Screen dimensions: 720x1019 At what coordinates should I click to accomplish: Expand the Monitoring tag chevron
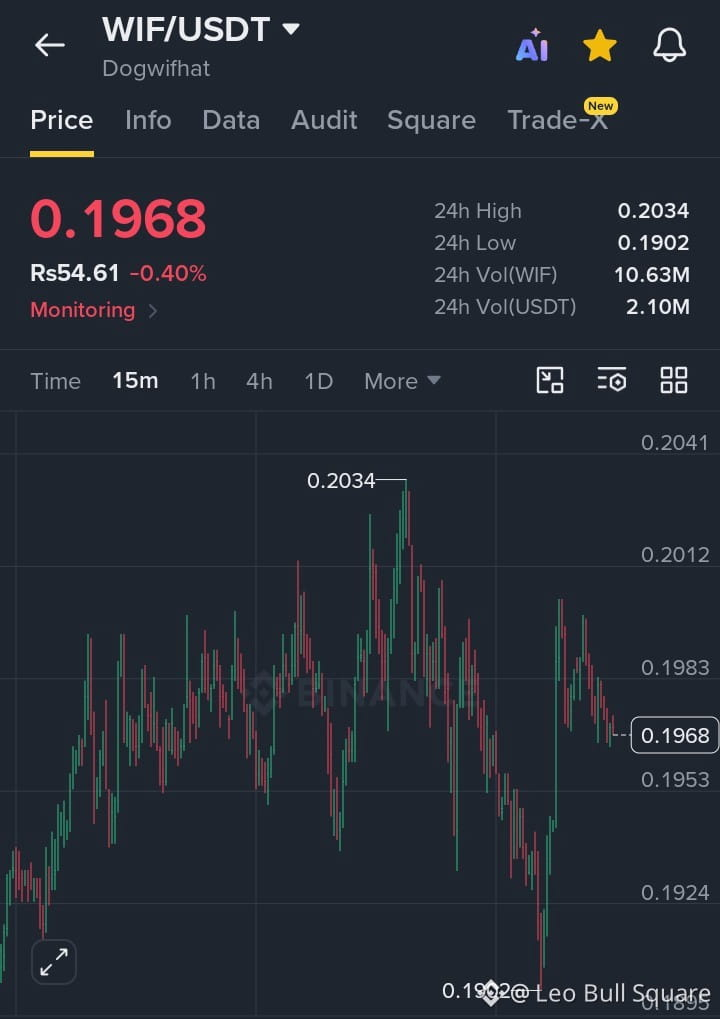click(x=153, y=311)
